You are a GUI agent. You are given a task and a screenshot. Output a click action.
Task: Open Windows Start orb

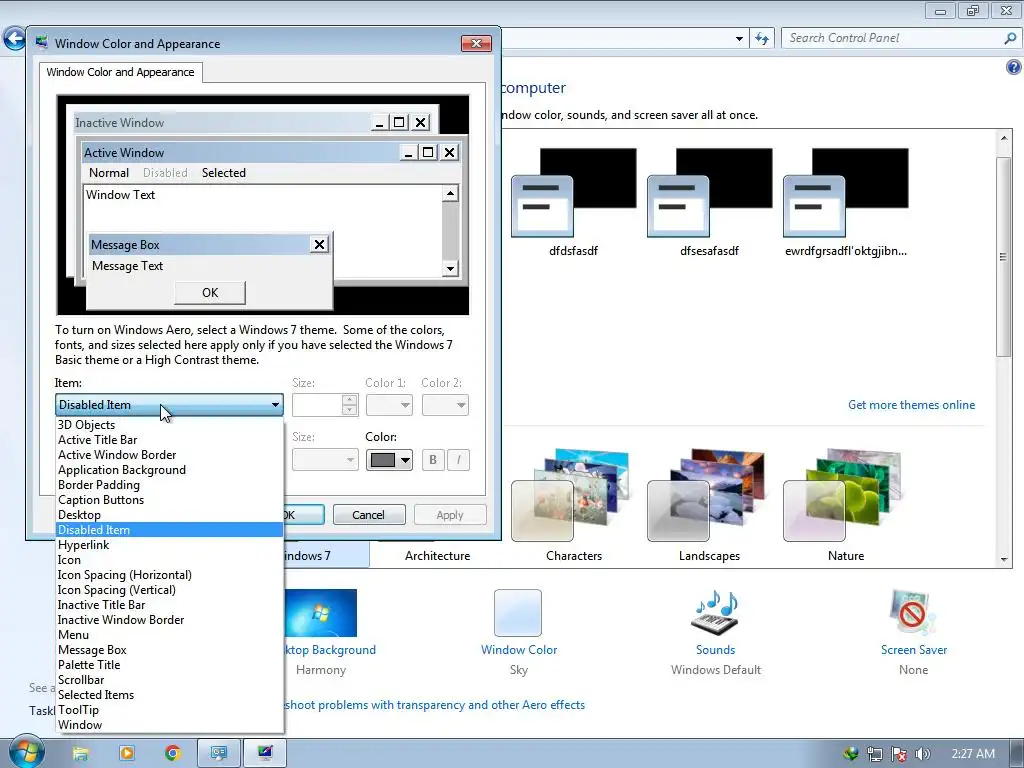[26, 752]
